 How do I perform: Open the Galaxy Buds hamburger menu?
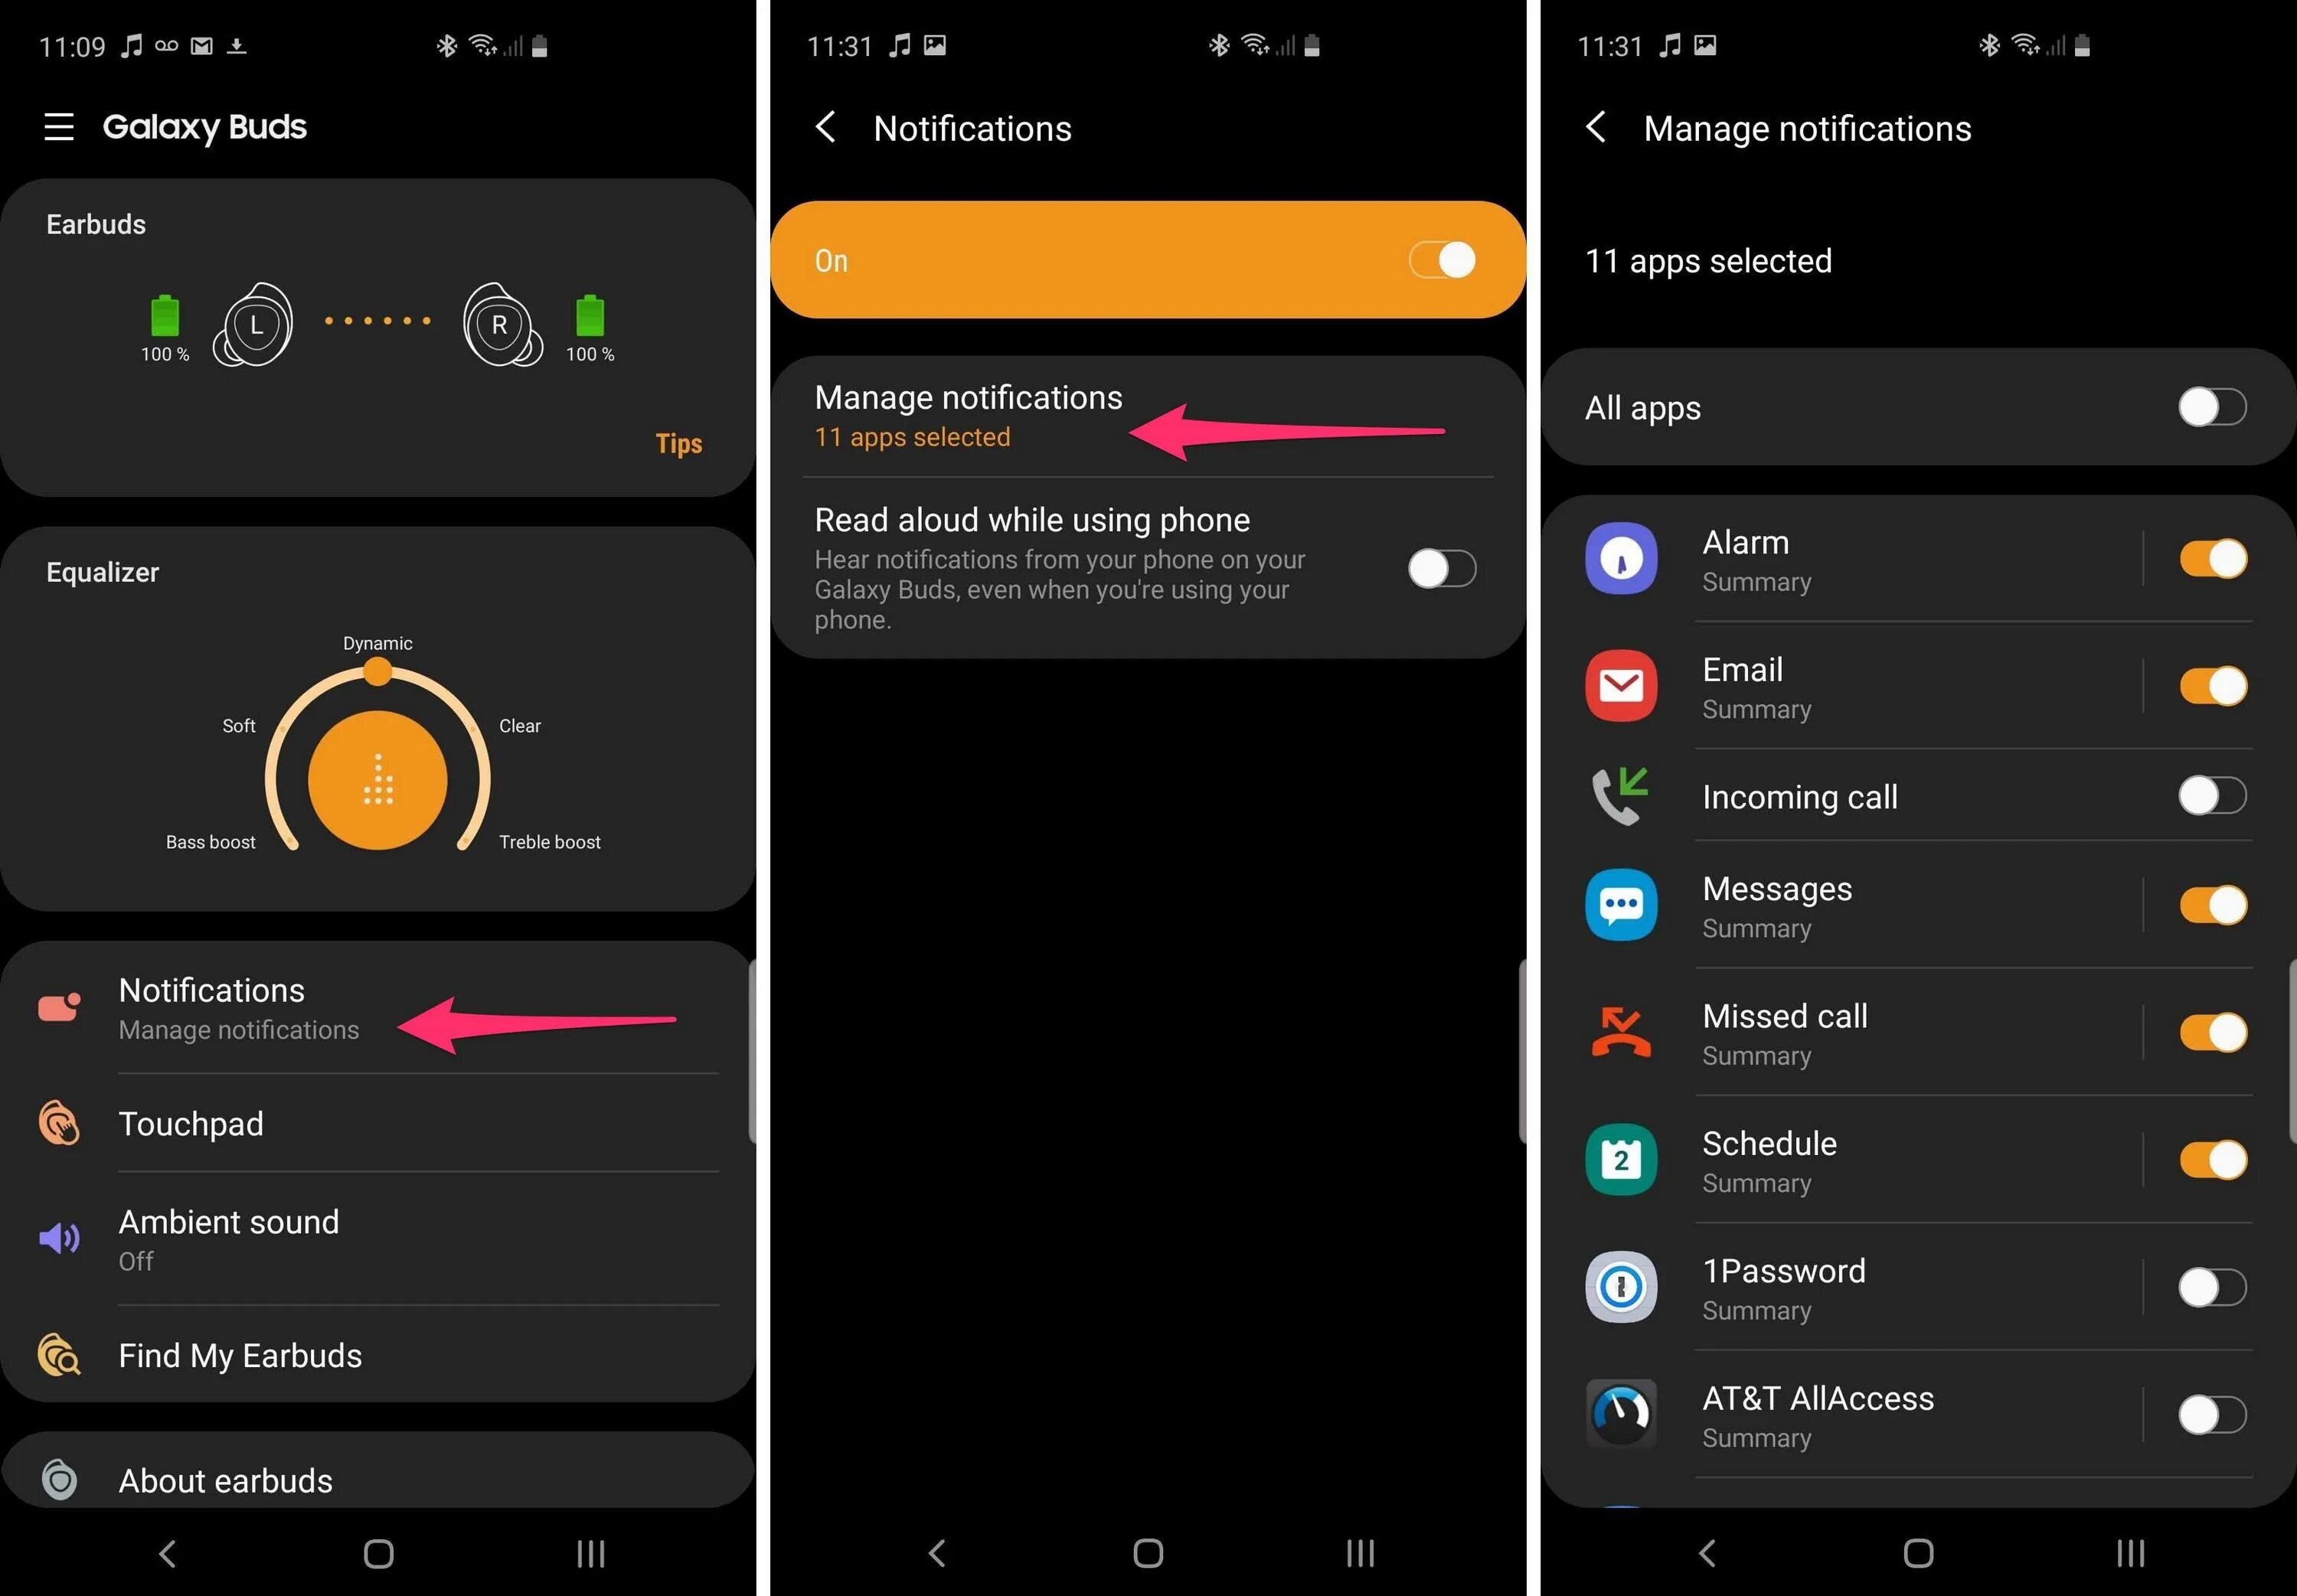pos(61,126)
